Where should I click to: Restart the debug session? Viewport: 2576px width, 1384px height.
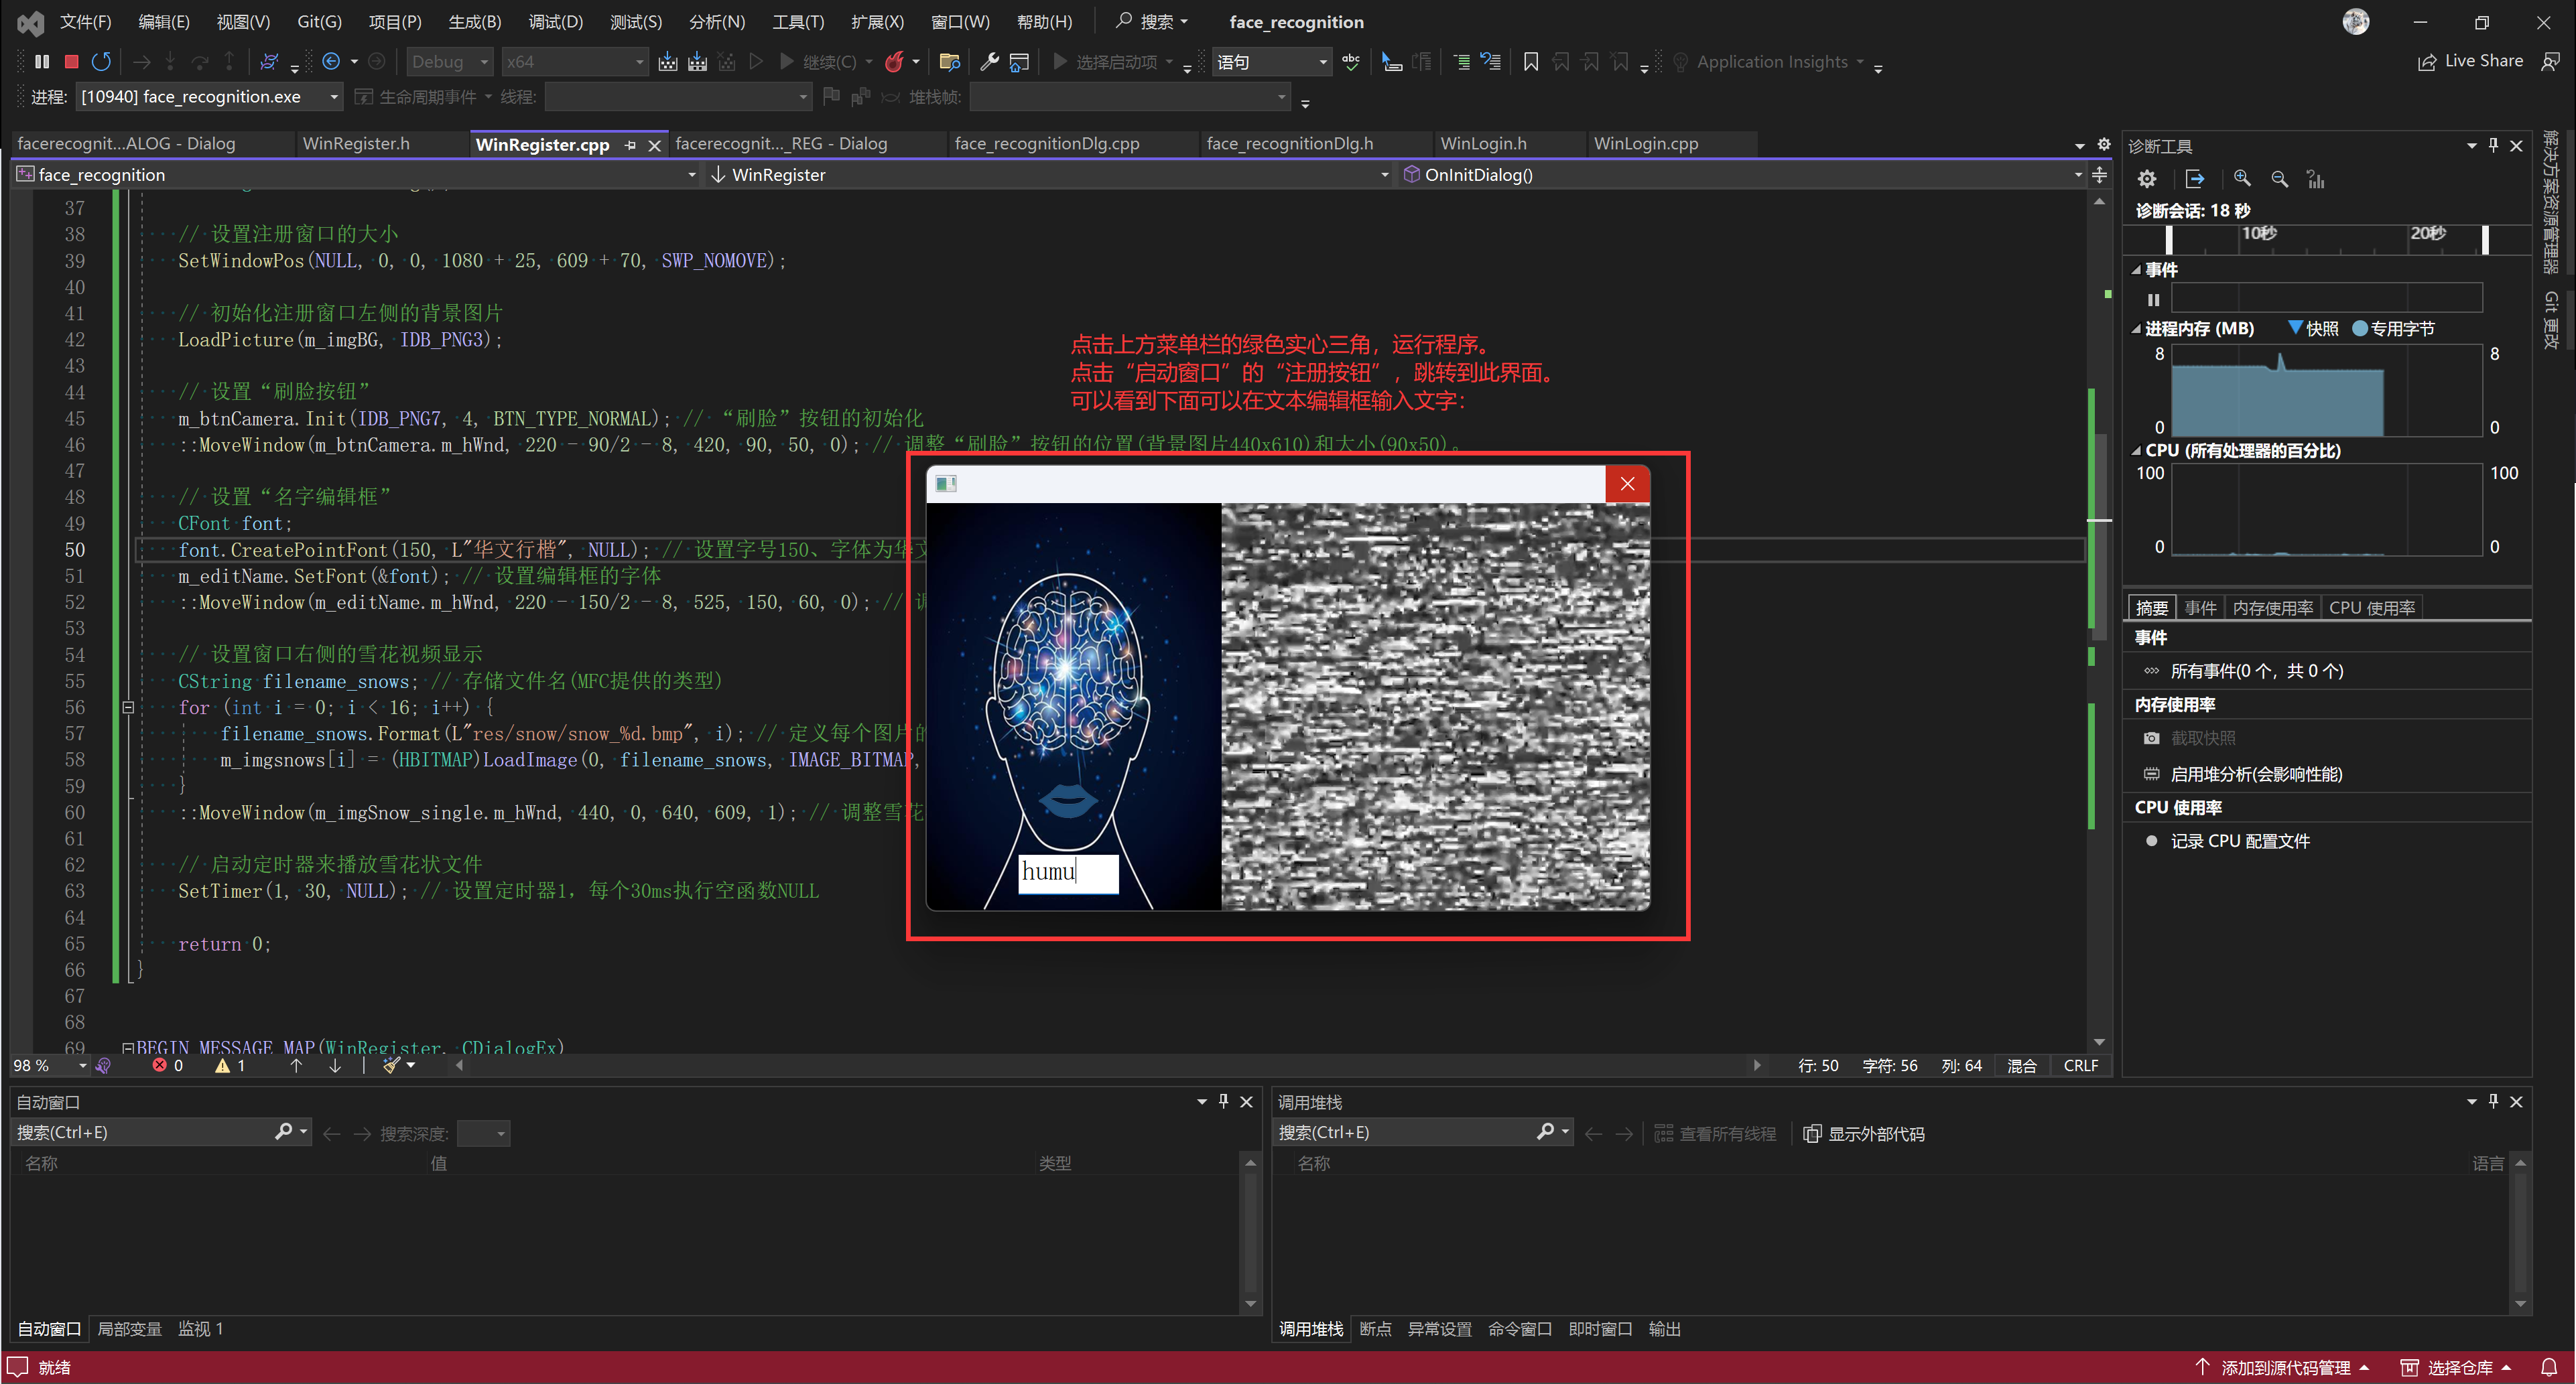click(101, 62)
